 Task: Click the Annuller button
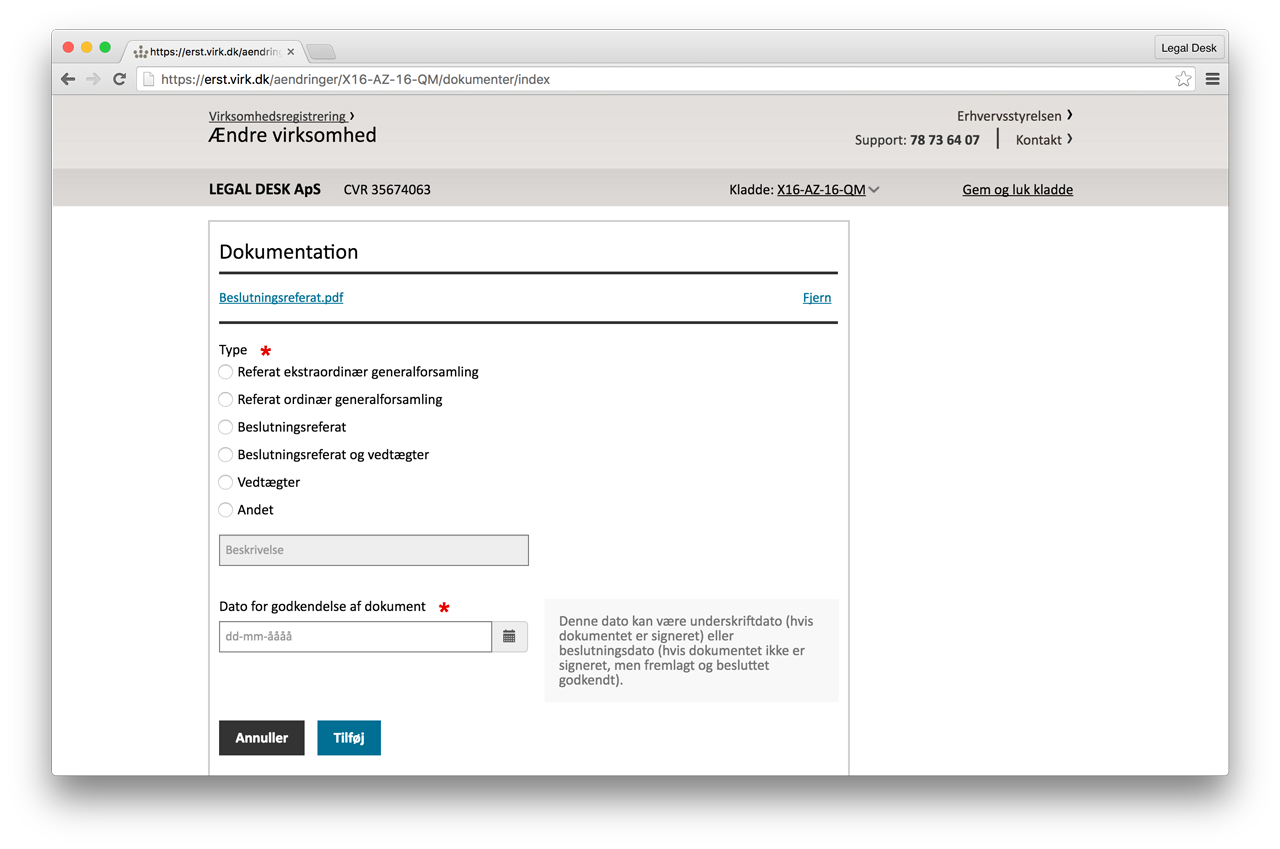pos(262,738)
